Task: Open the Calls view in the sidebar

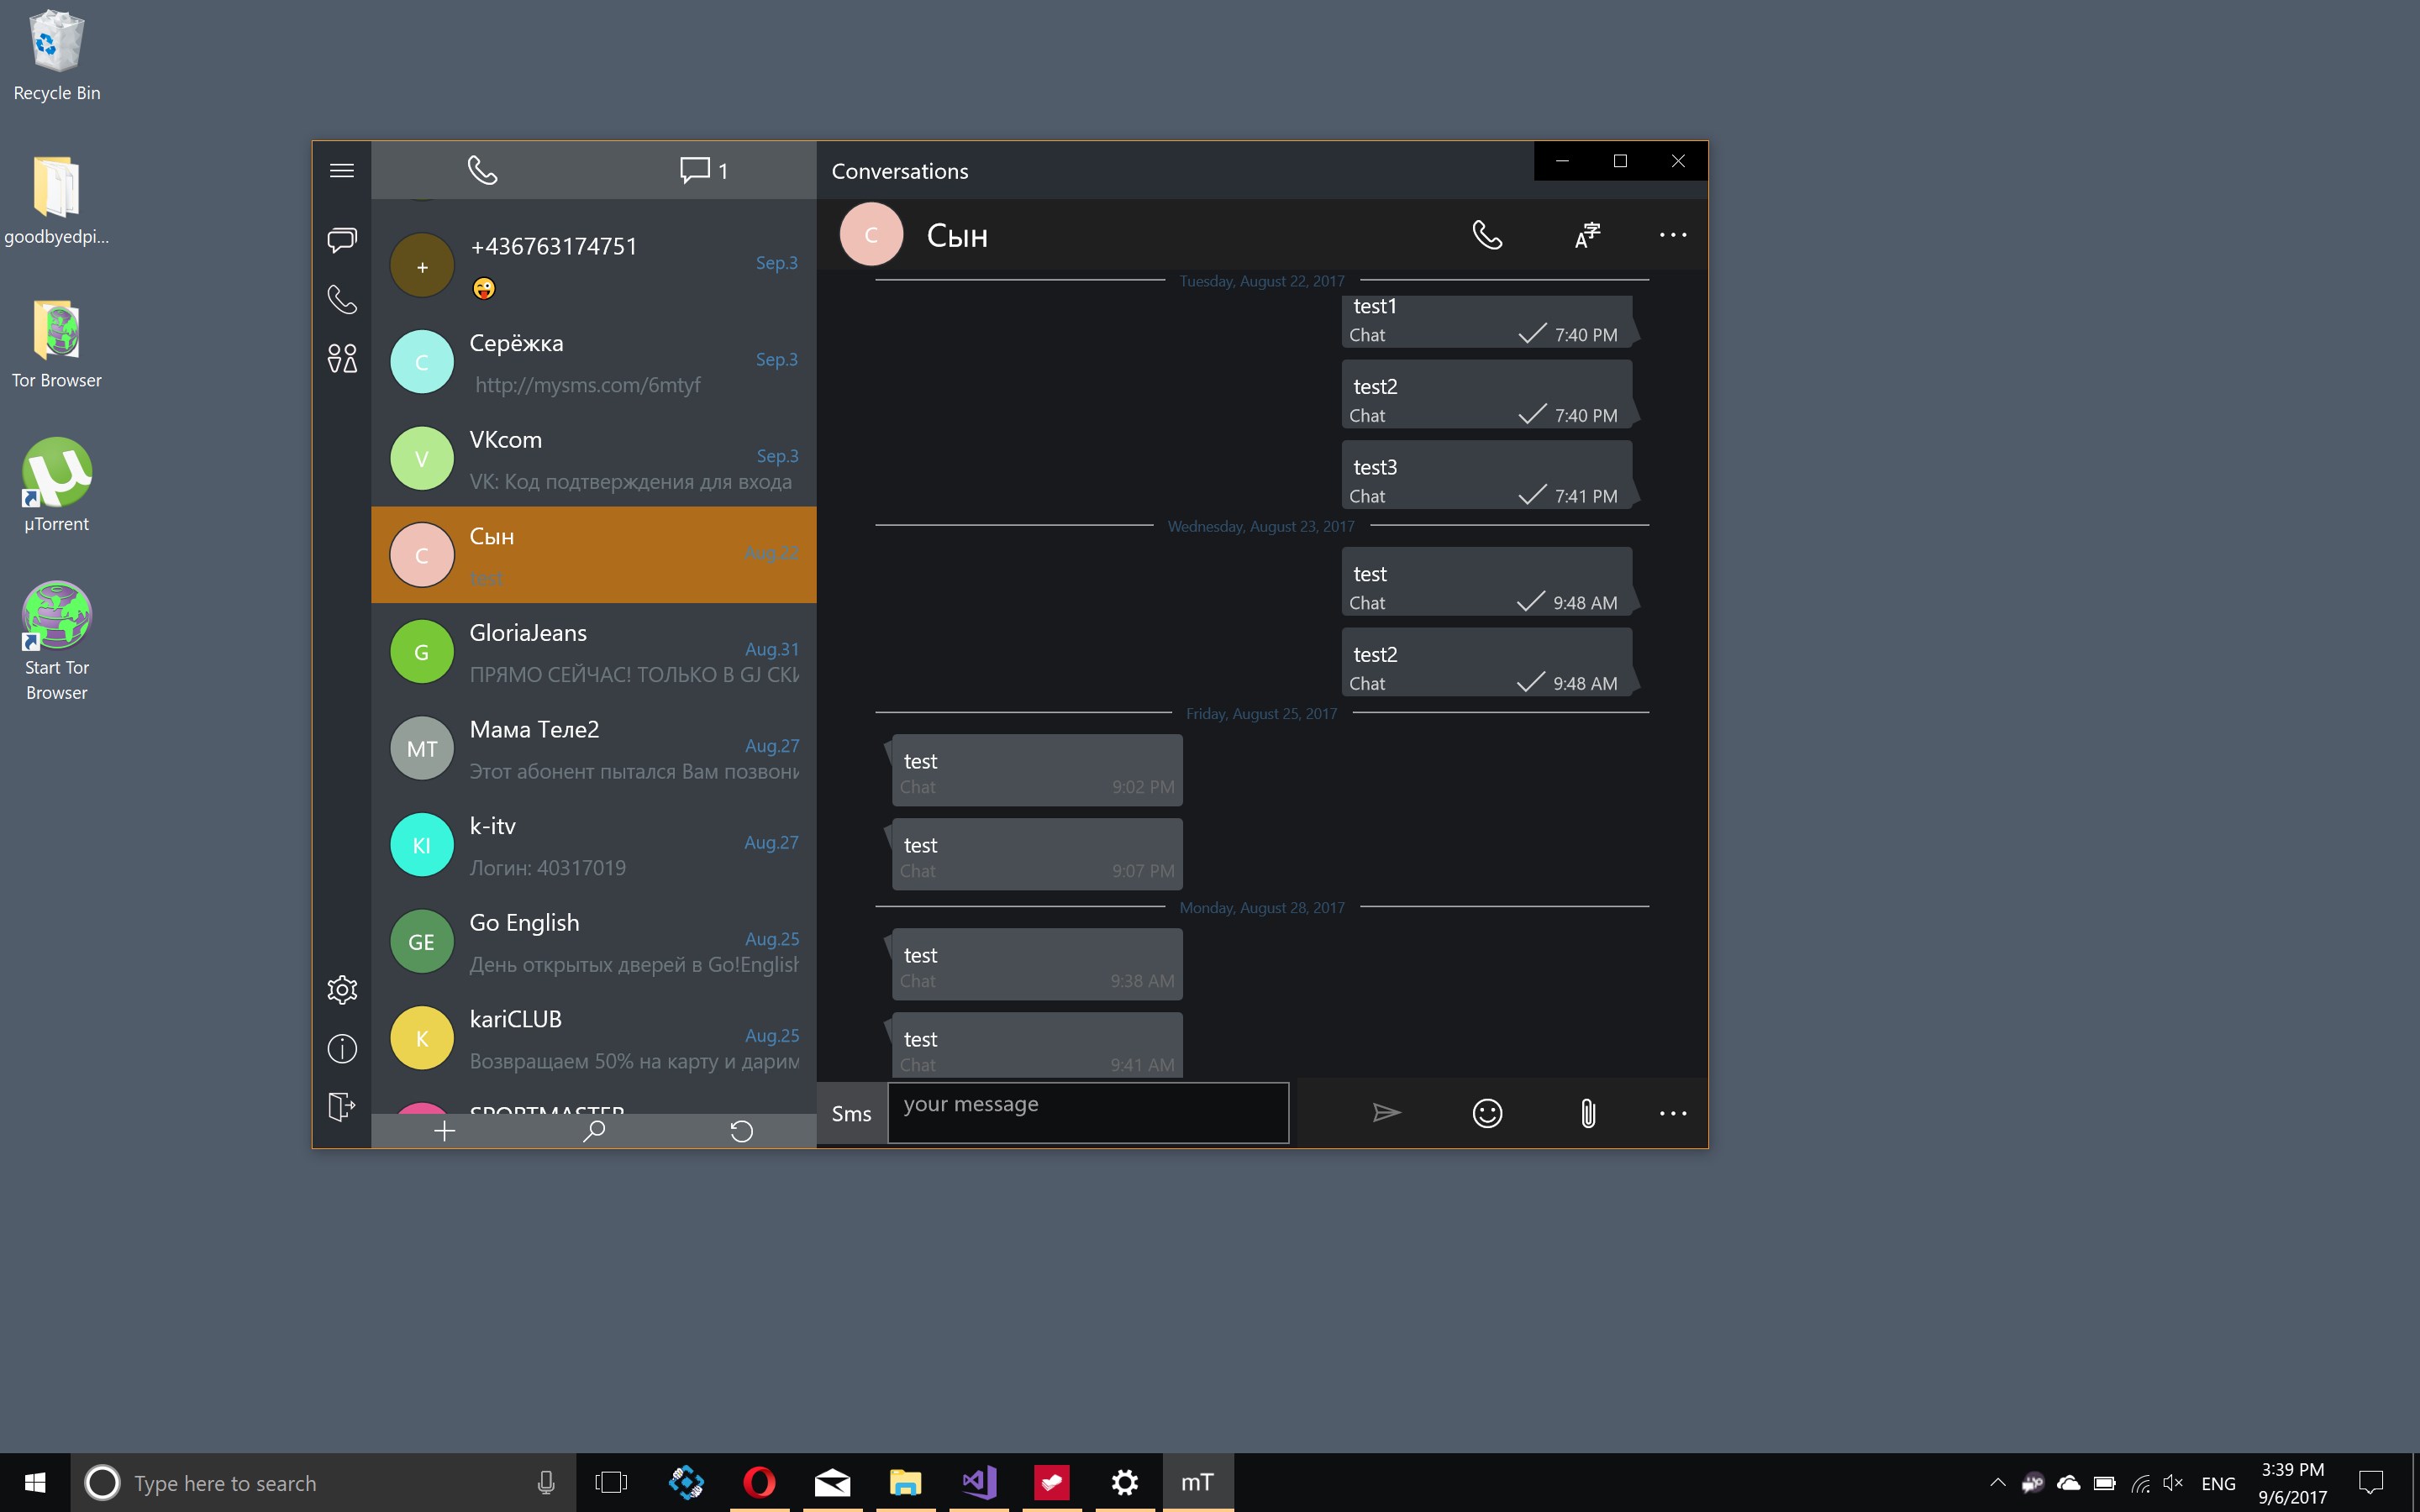Action: [x=341, y=299]
